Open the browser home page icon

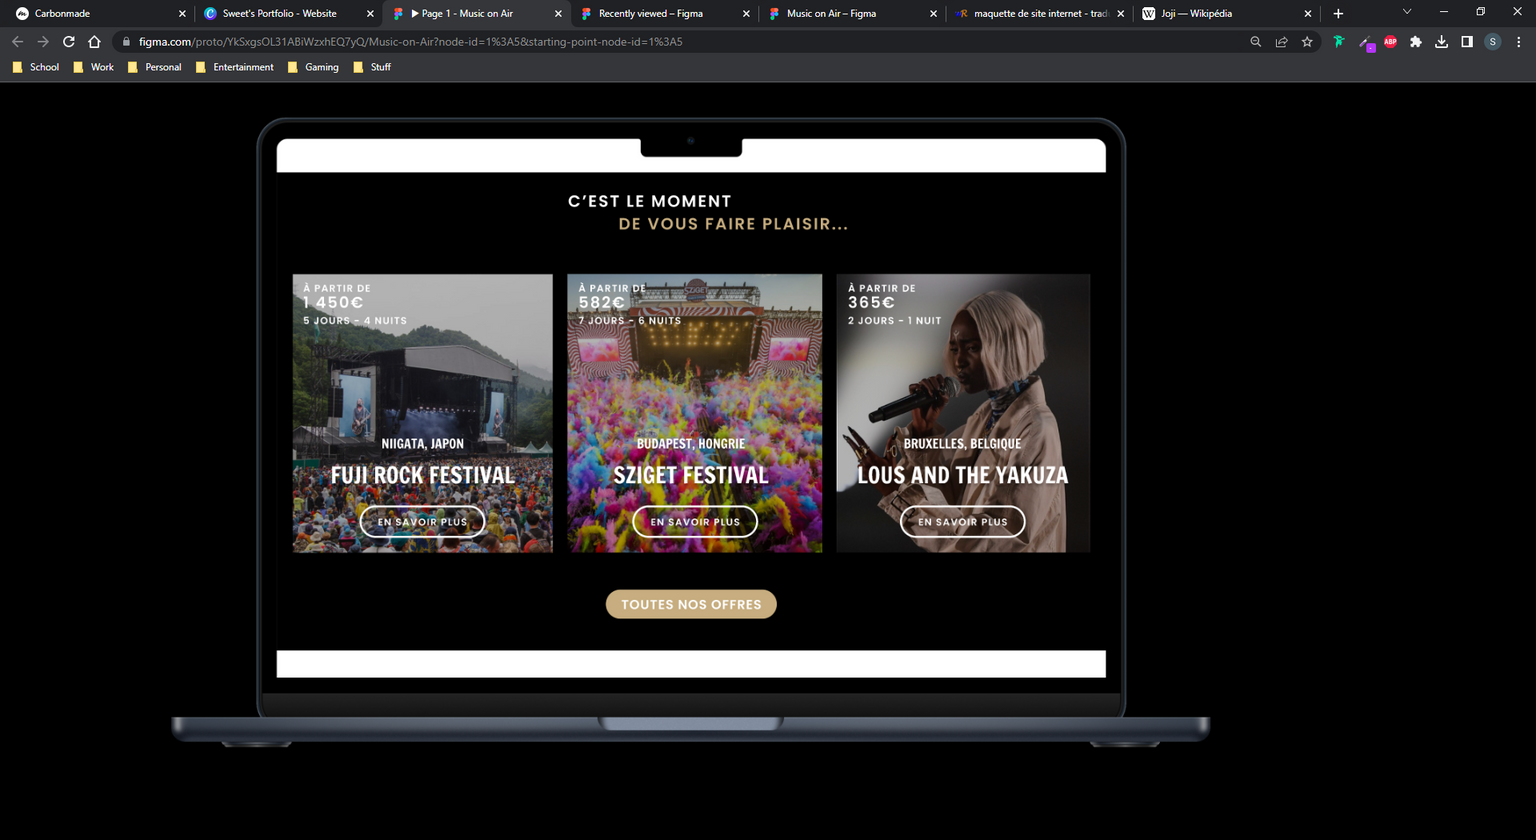94,42
